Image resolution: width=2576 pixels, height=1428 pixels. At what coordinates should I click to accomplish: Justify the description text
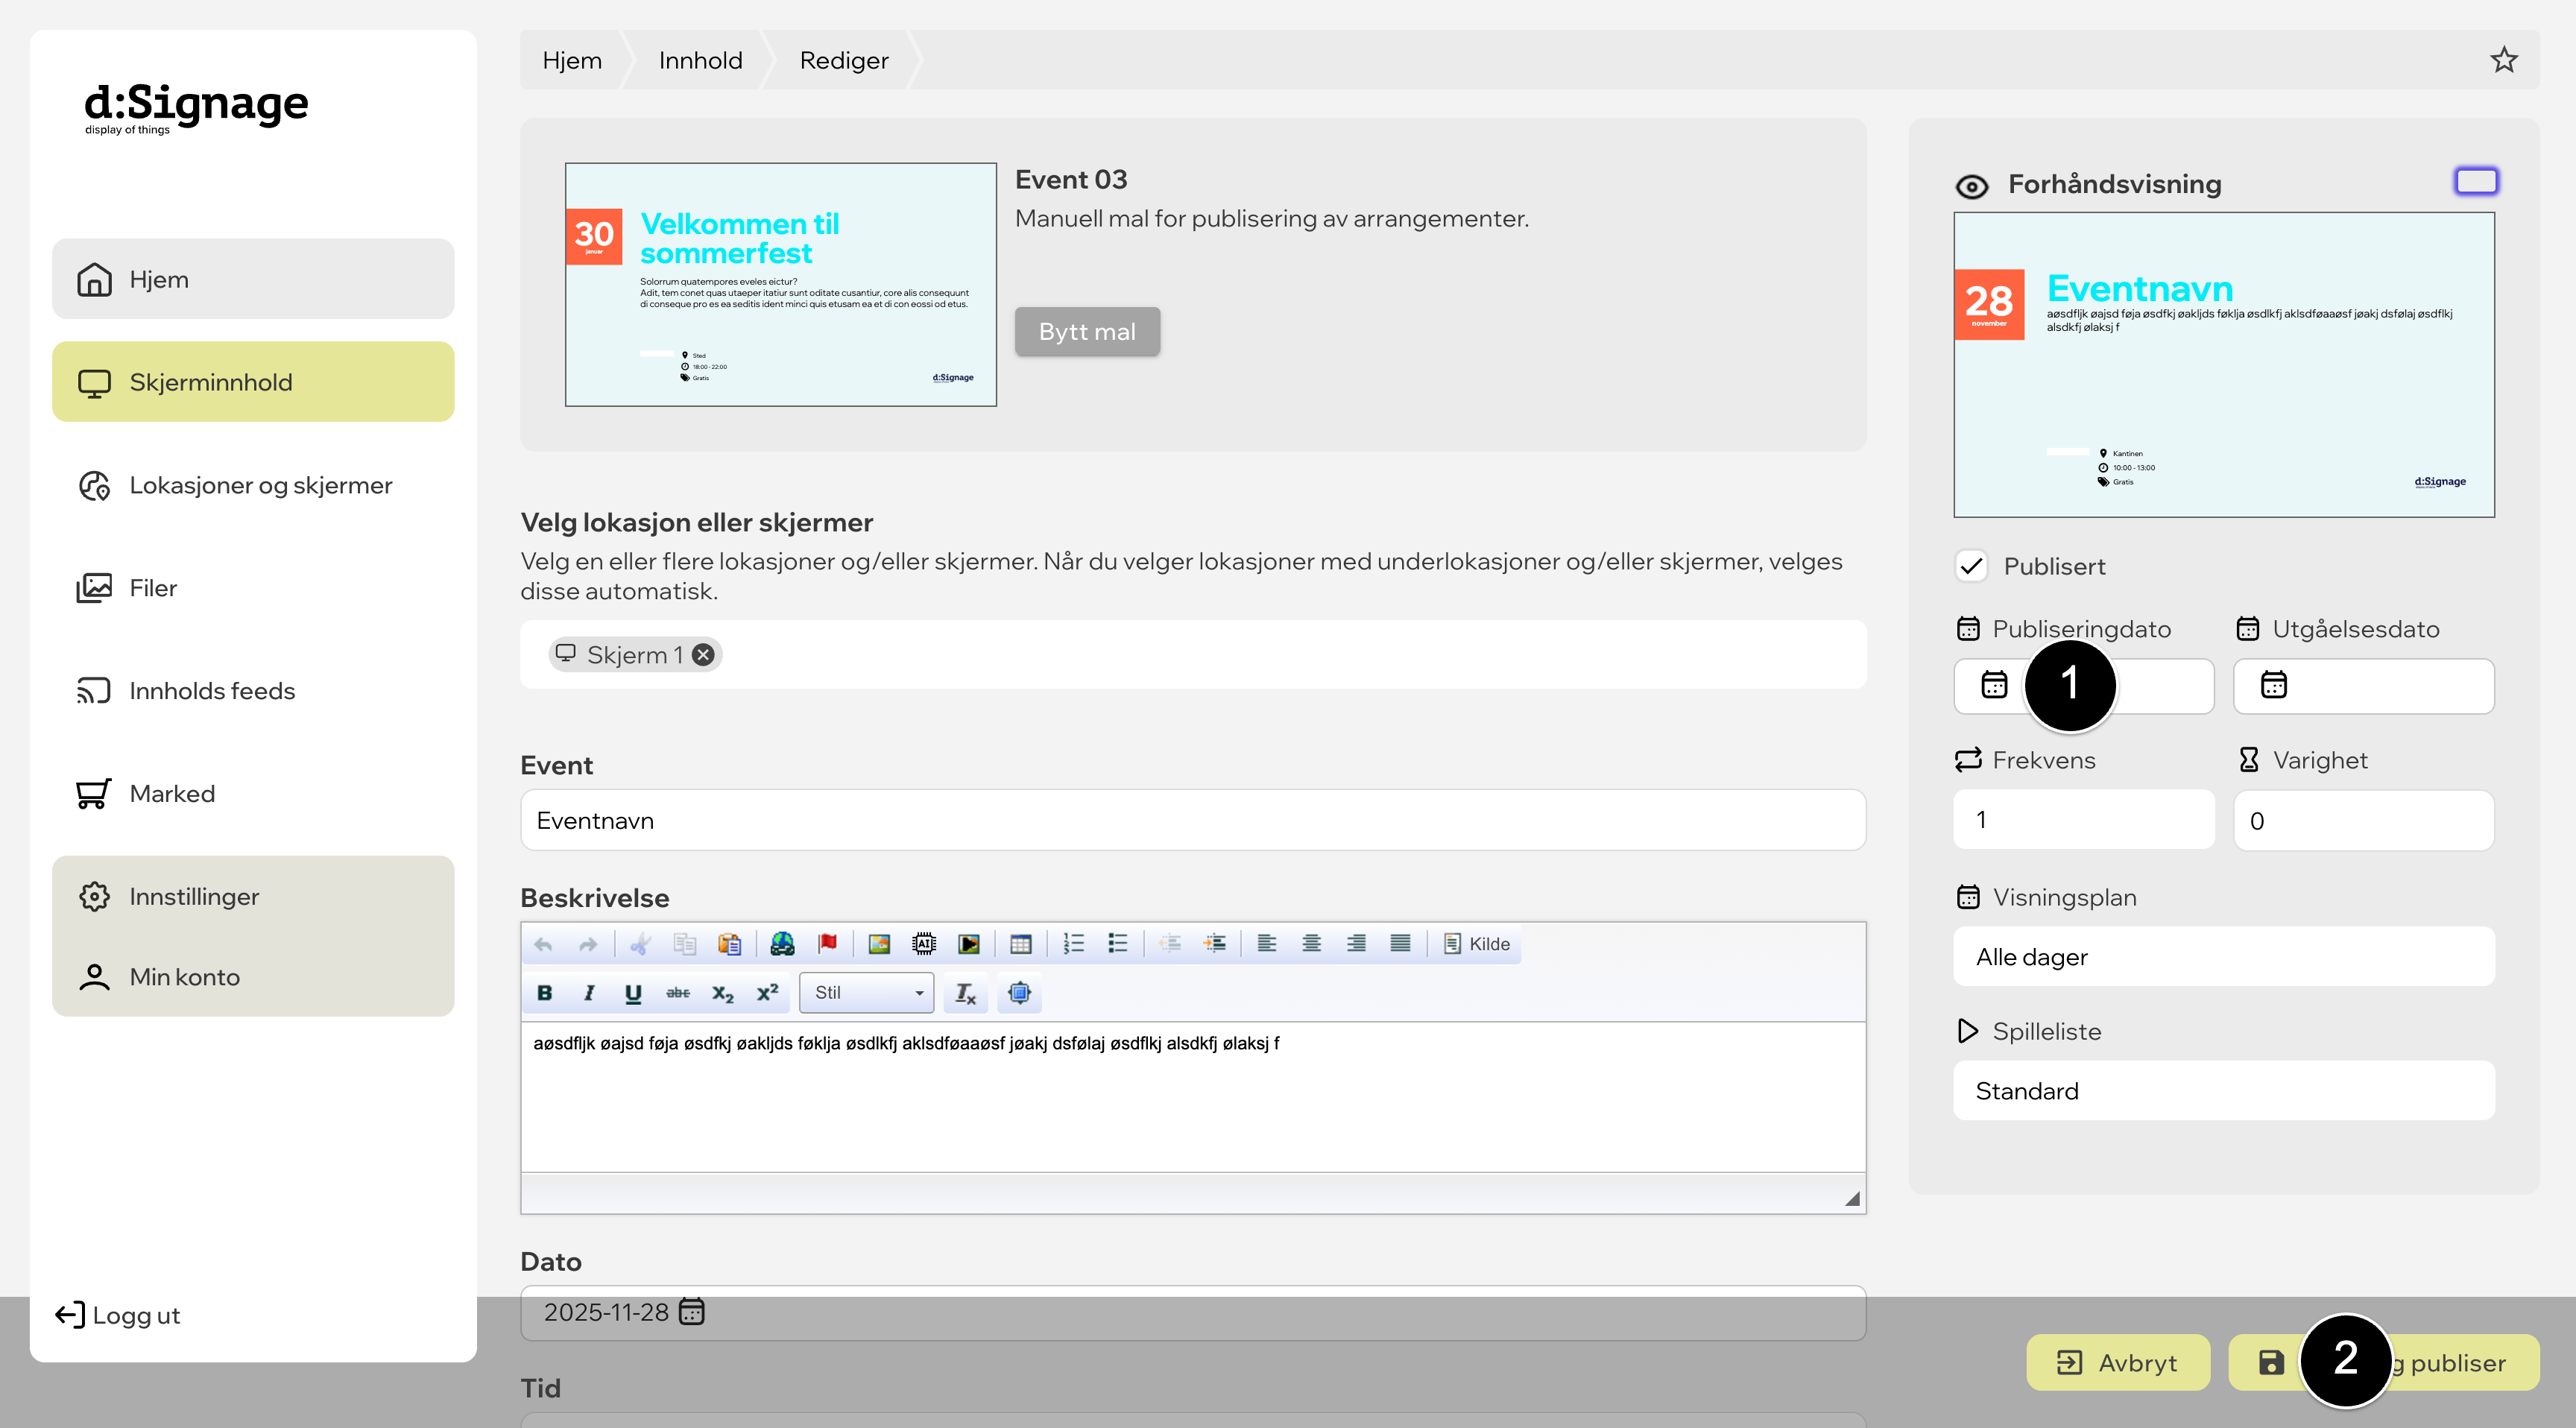tap(1401, 944)
